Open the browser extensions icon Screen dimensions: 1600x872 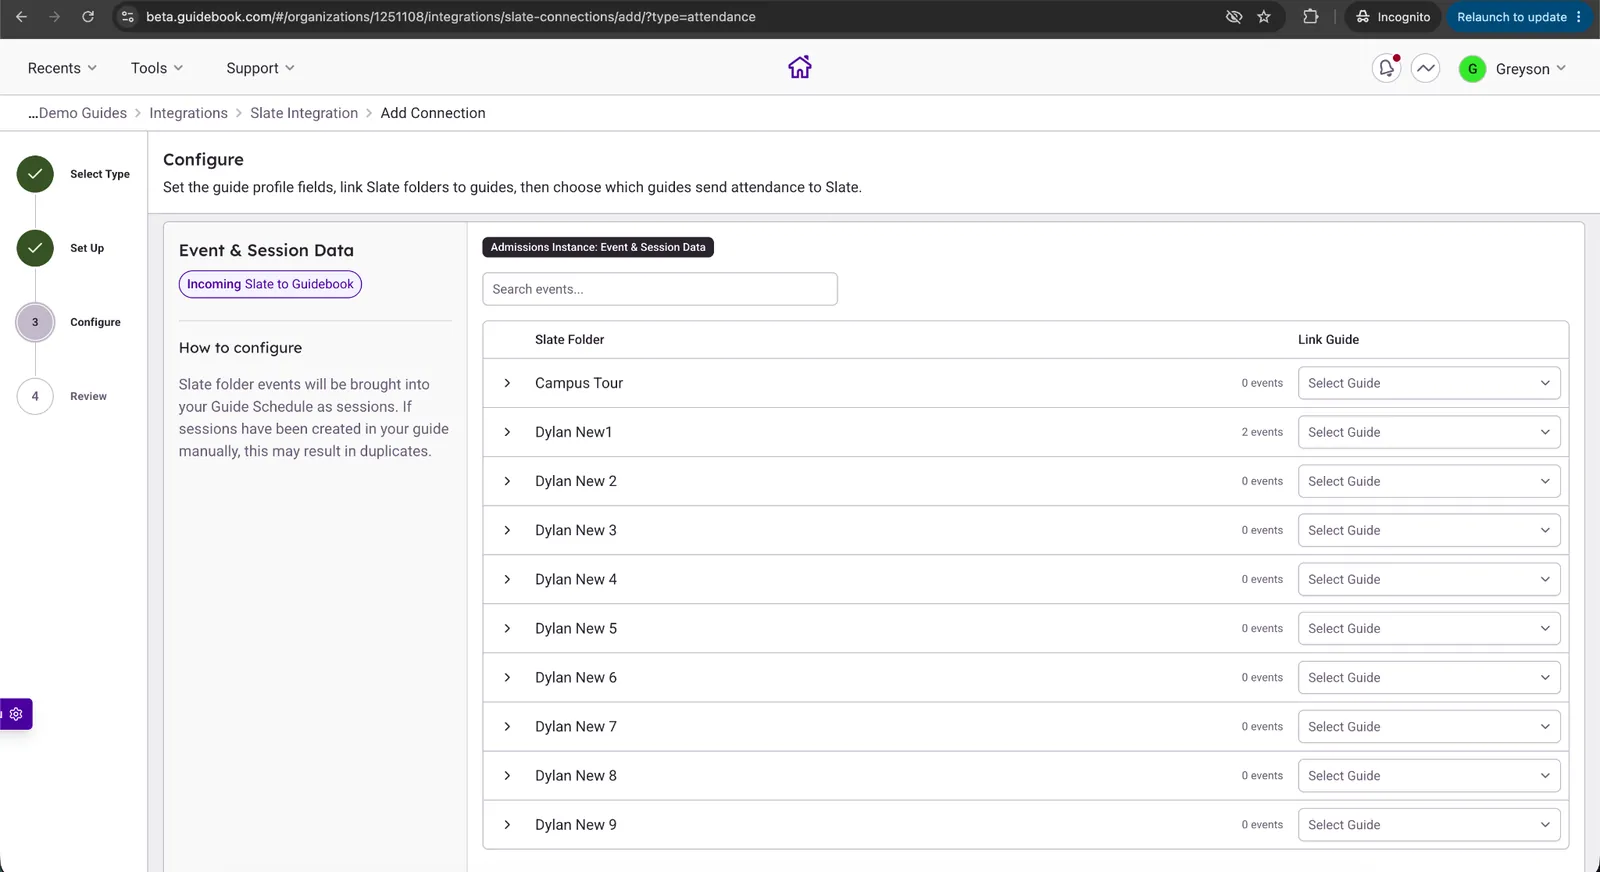pos(1310,17)
